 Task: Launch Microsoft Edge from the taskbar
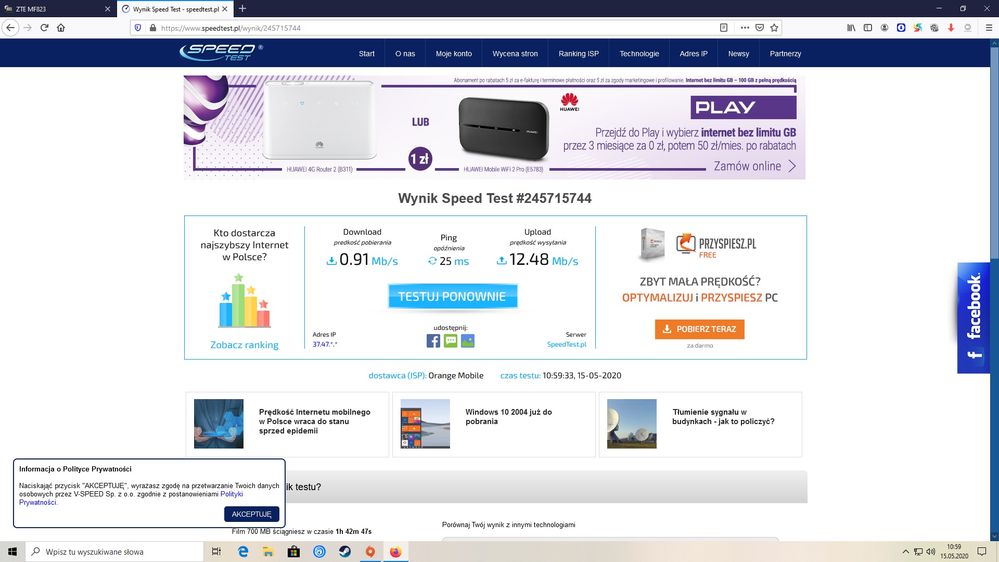pyautogui.click(x=243, y=552)
